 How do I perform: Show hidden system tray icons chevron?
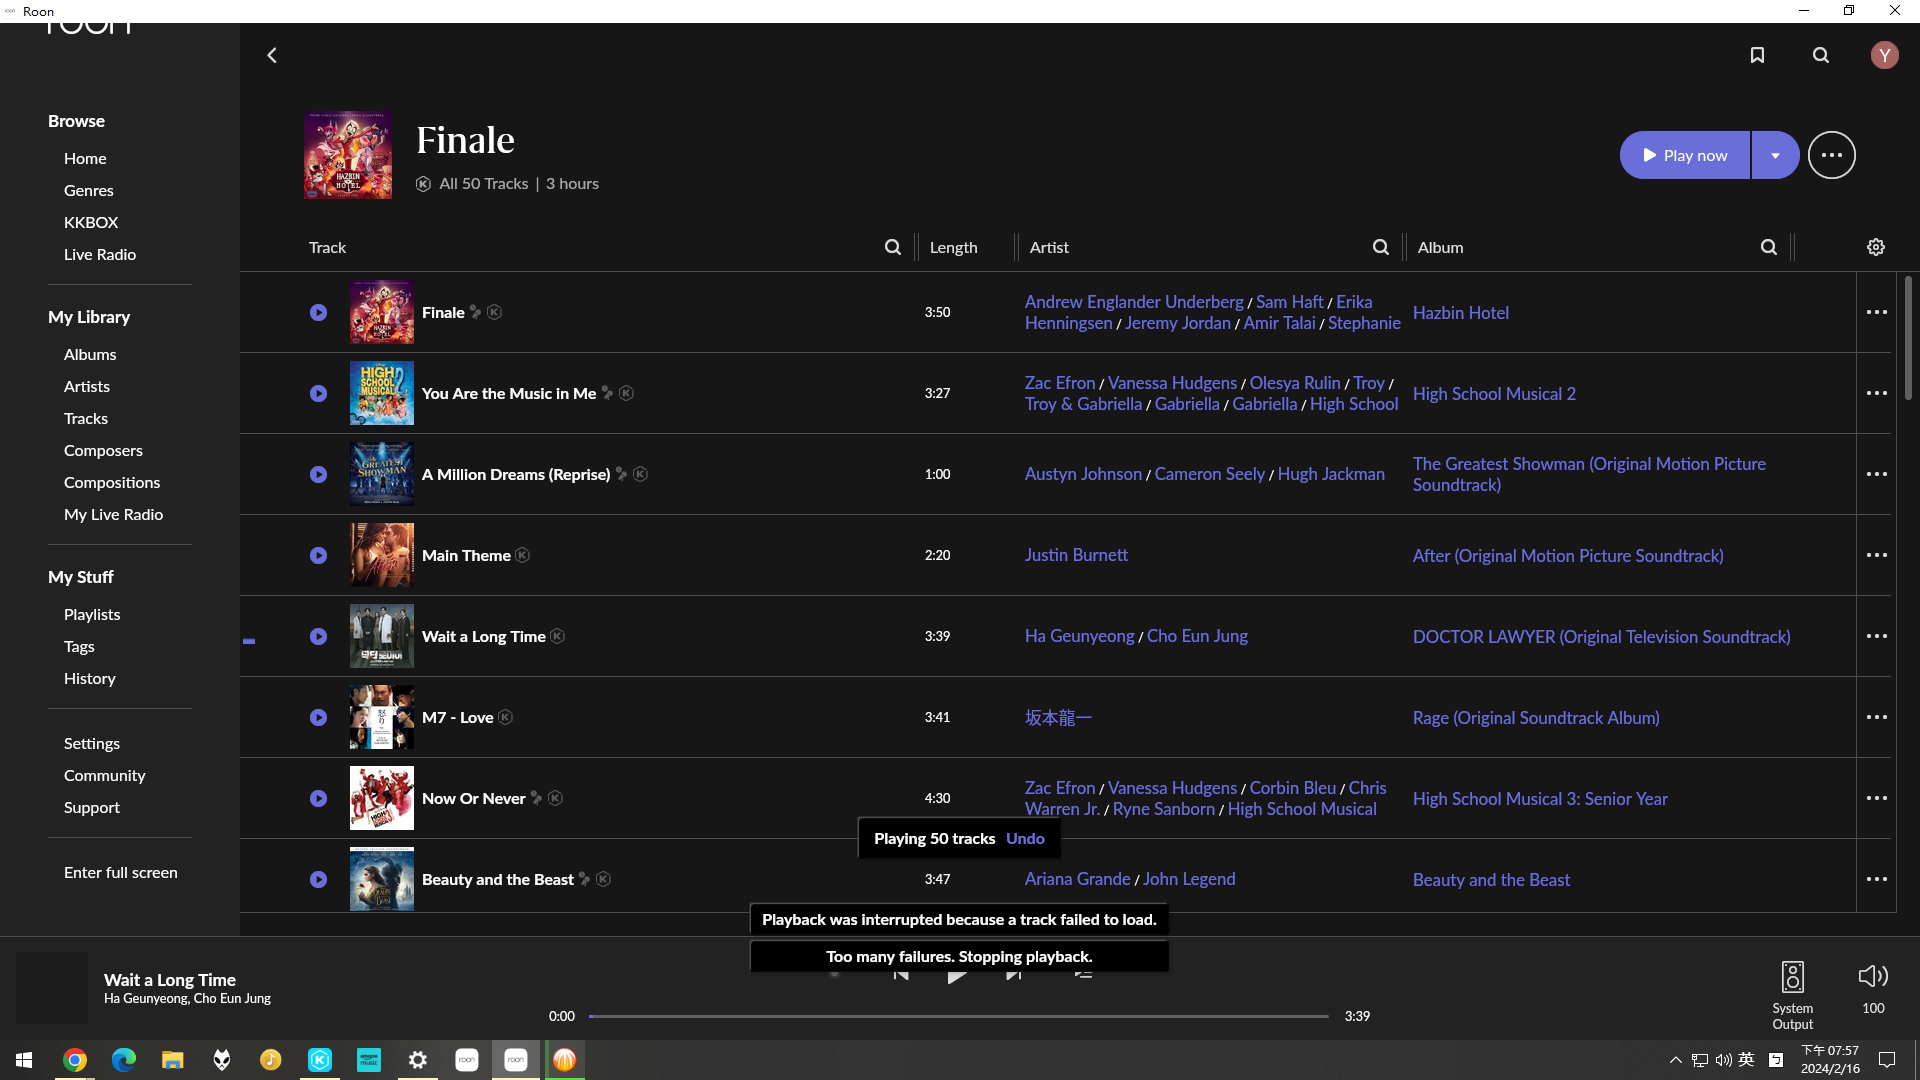click(1675, 1060)
